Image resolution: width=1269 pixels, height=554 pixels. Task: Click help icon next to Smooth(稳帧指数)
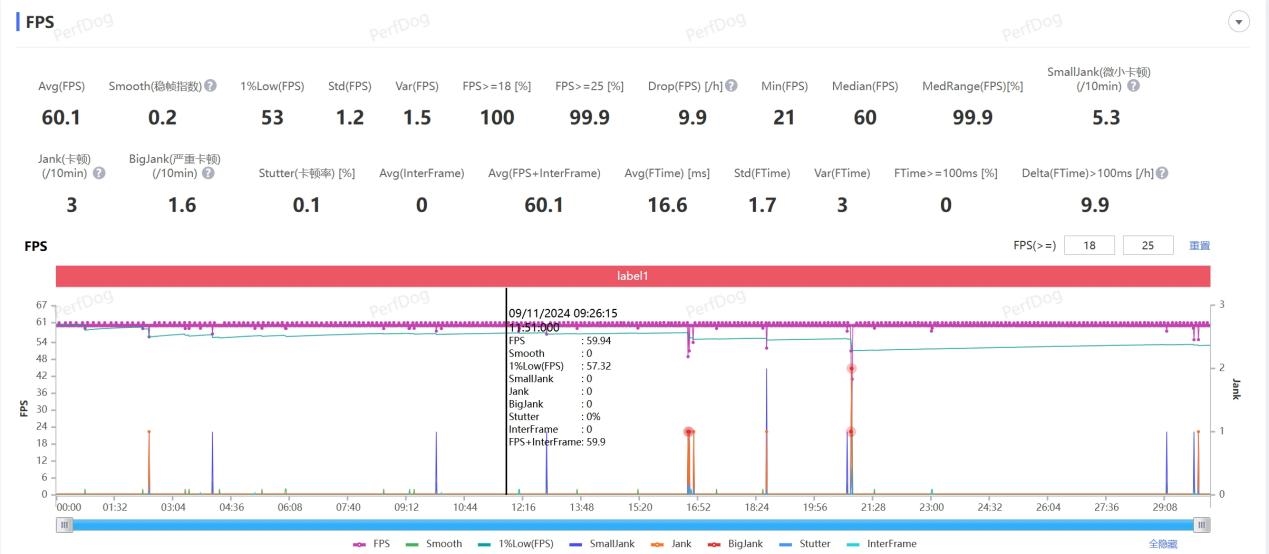click(211, 86)
